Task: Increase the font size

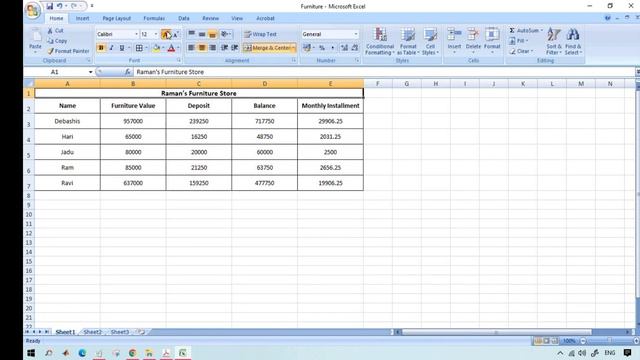Action: [166, 34]
